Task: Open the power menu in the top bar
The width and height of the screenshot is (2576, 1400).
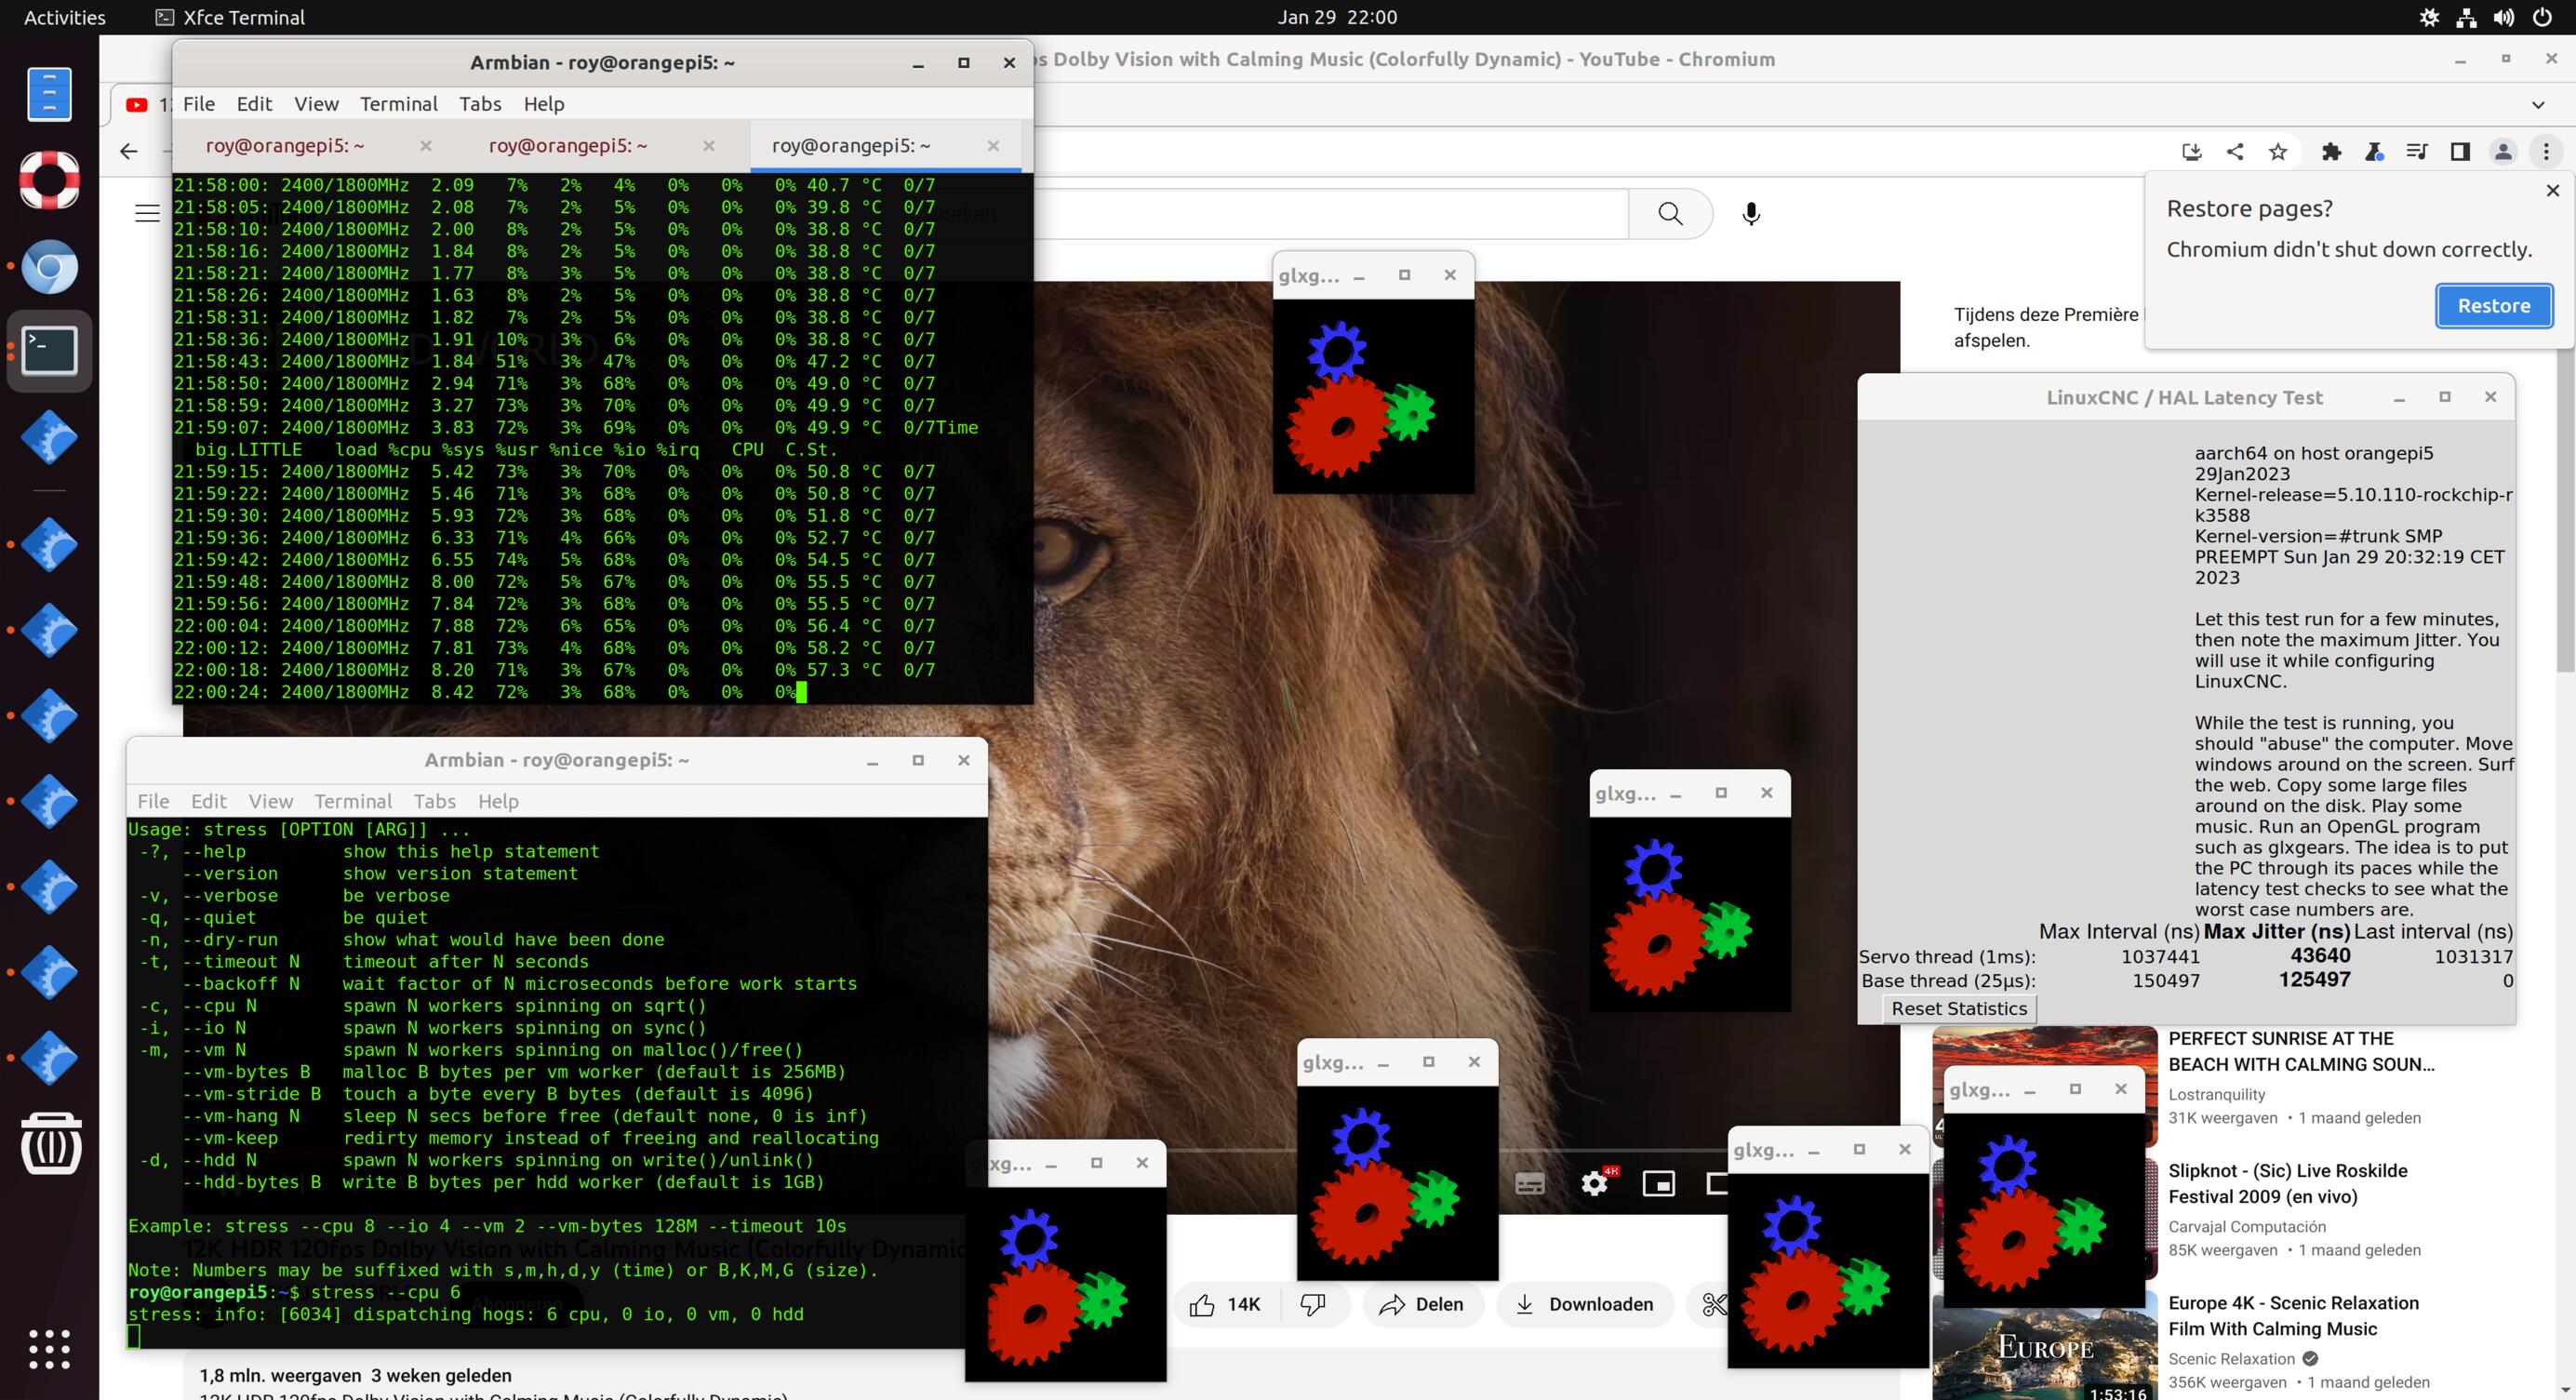Action: 2541,17
